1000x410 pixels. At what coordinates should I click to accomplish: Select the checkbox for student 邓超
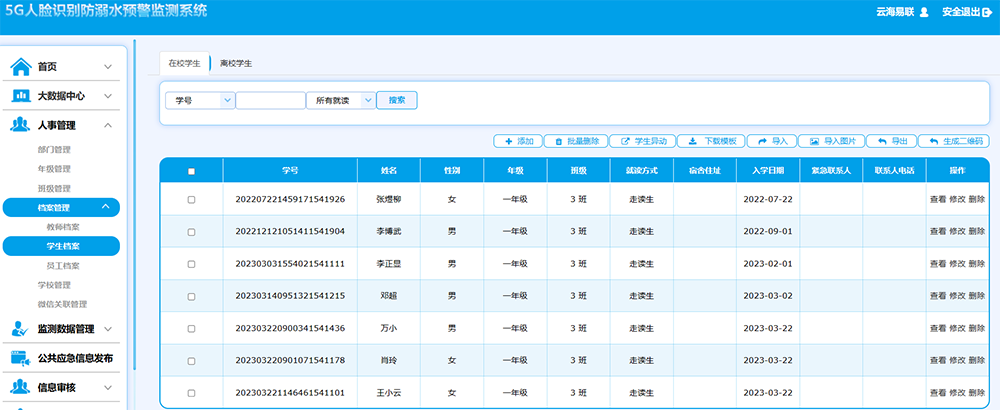[192, 296]
